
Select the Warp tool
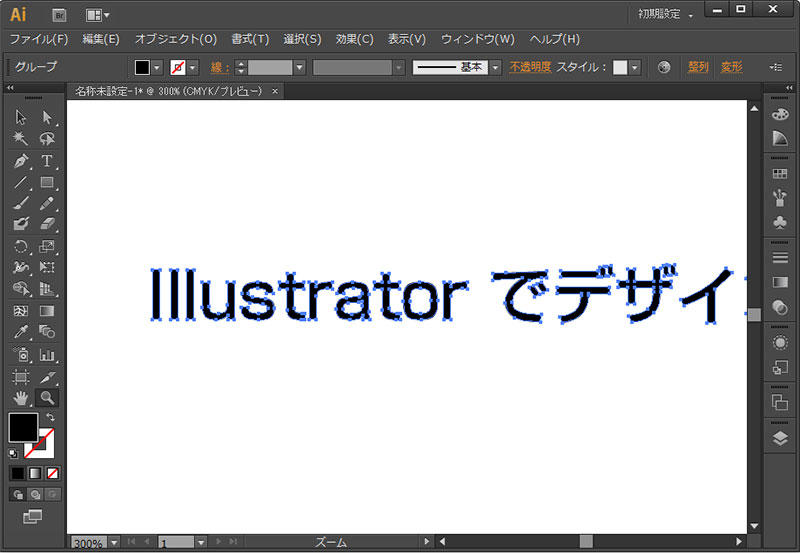[x=20, y=267]
